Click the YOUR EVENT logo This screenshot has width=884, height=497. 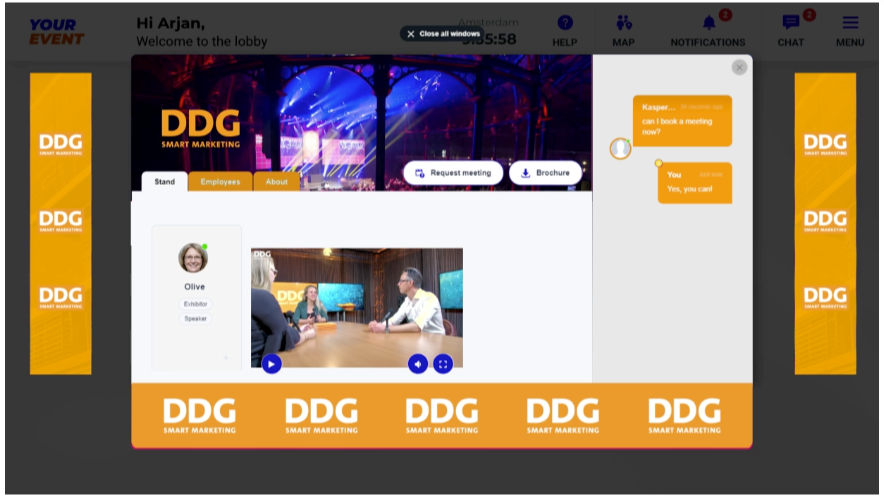pyautogui.click(x=56, y=31)
